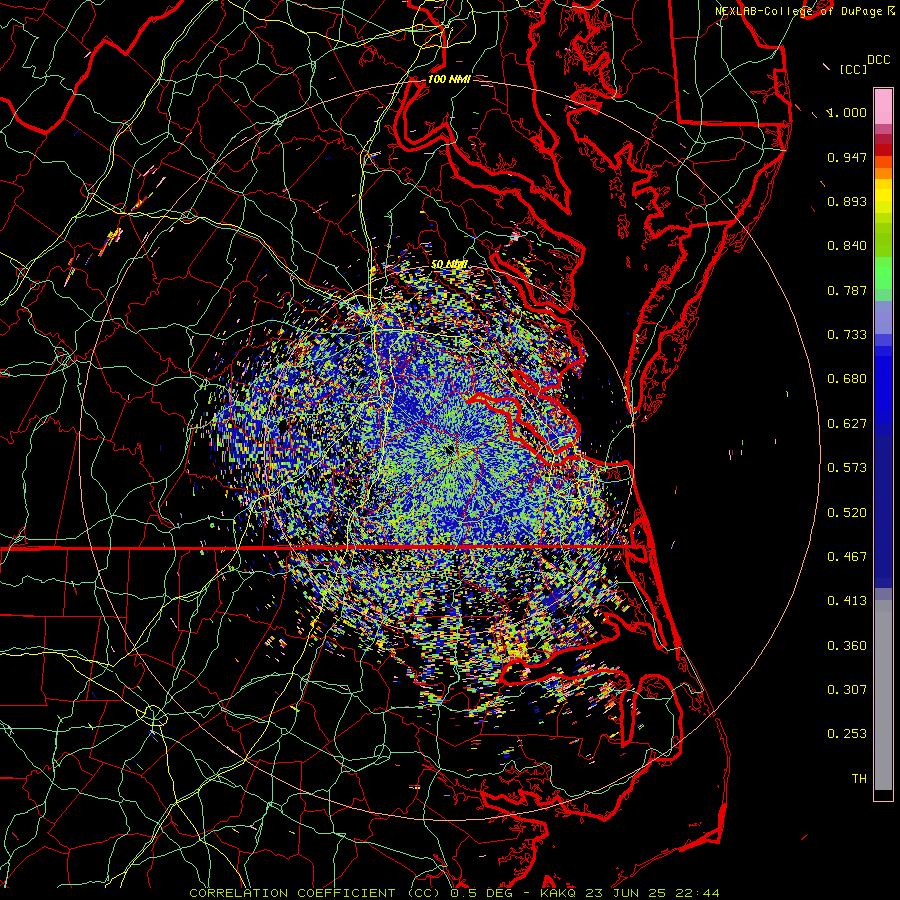Click the 1.000 value on the color scale
This screenshot has width=900, height=900.
pyautogui.click(x=847, y=112)
